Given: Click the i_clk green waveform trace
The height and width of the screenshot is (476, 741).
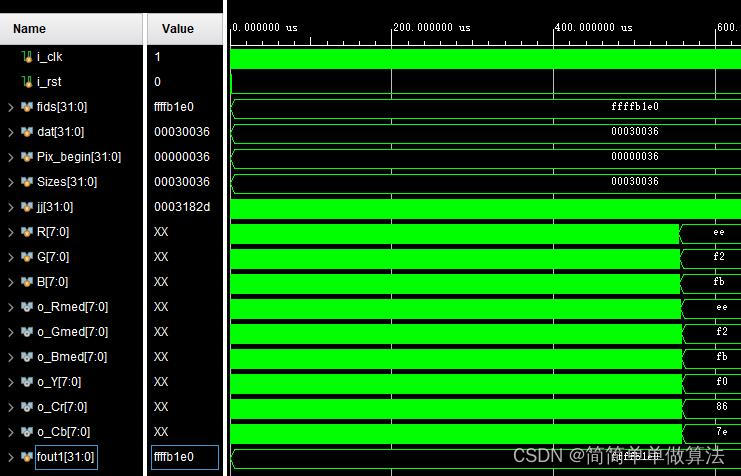Looking at the screenshot, I should pyautogui.click(x=485, y=59).
